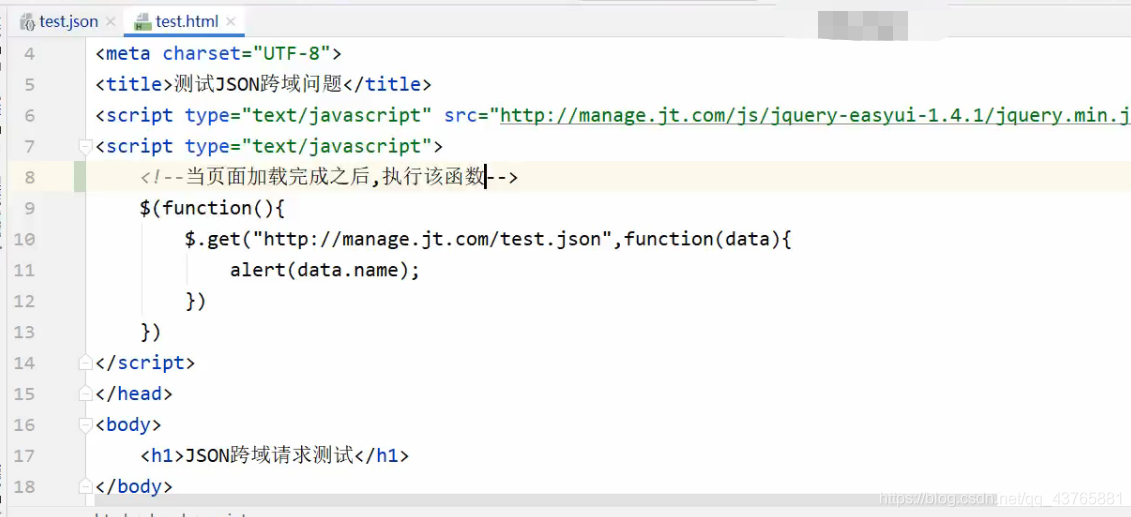
Task: Collapse the script block fold marker on line 7
Action: [x=86, y=147]
